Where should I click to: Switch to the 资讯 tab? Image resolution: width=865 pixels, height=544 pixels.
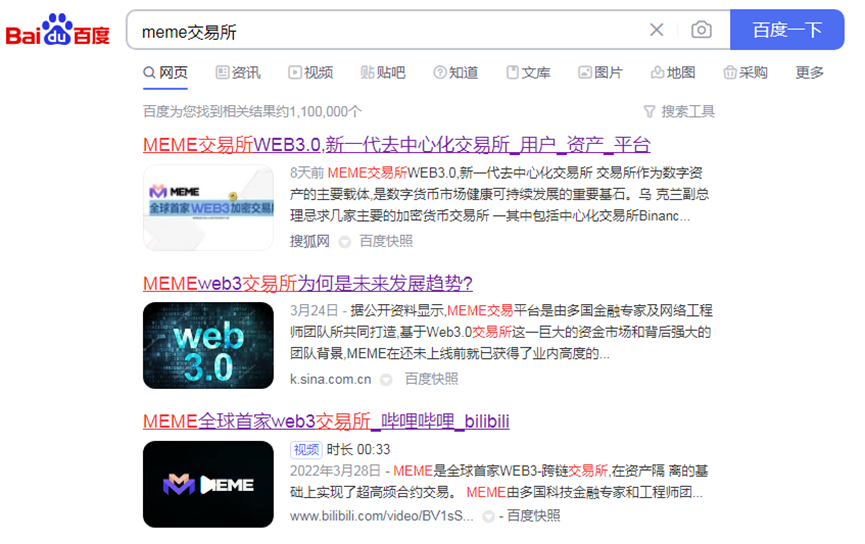click(x=238, y=73)
